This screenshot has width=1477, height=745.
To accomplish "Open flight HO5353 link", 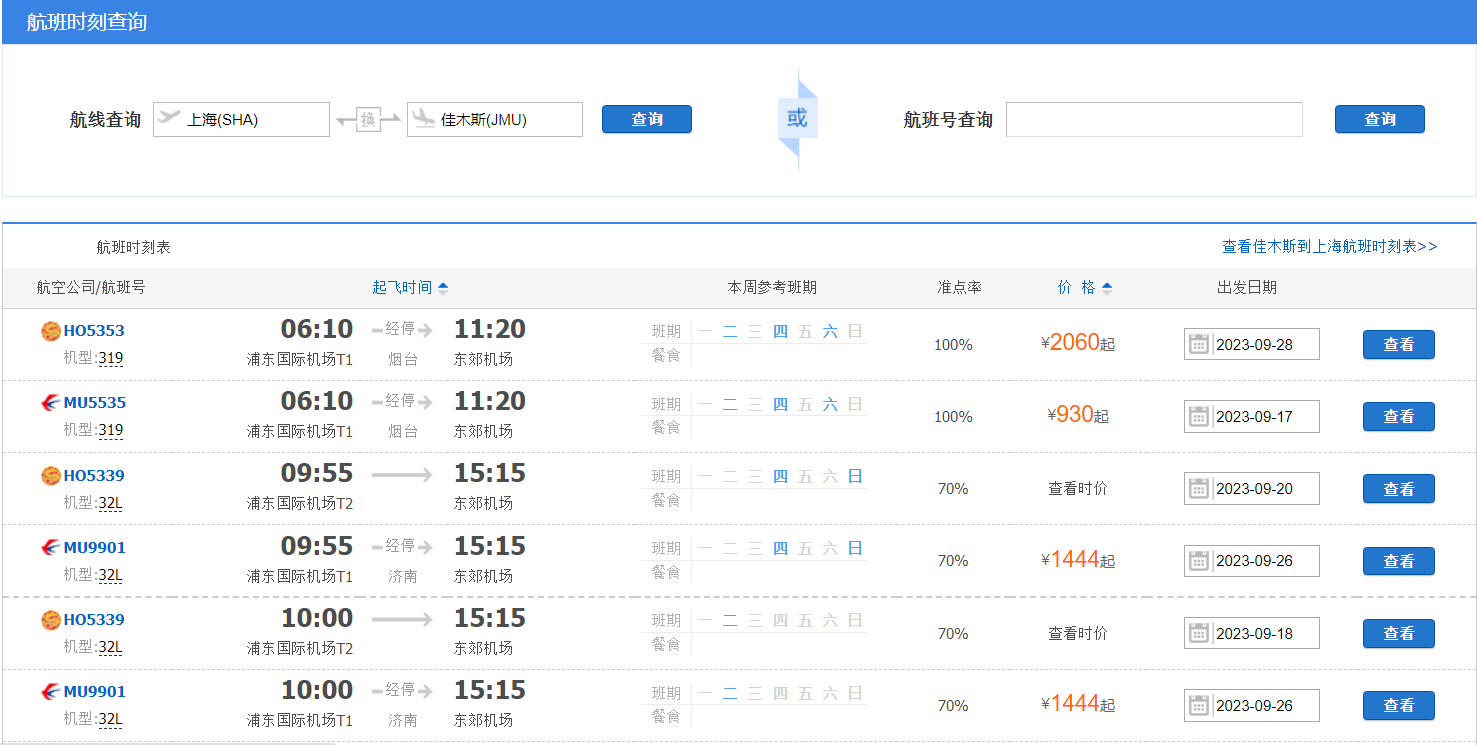I will (94, 331).
